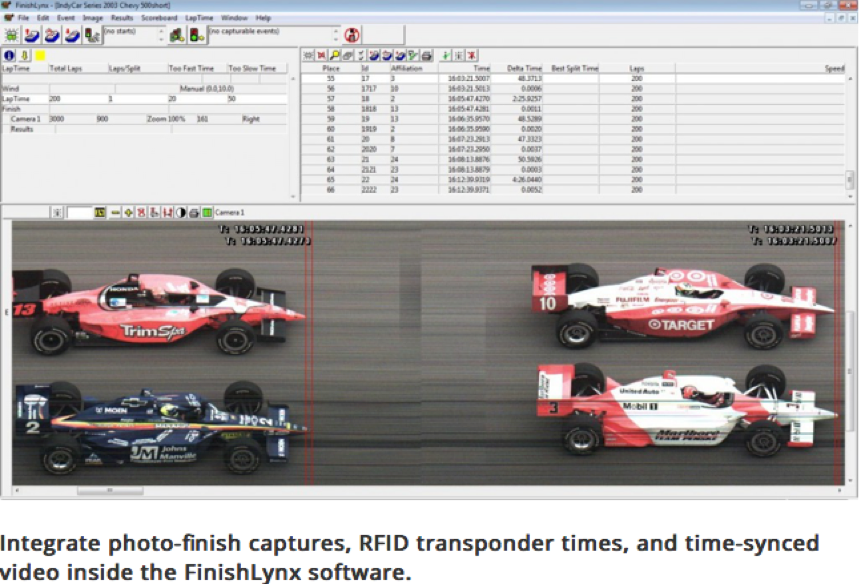Select the results row with place 60
865x584 pixels.
573,129
